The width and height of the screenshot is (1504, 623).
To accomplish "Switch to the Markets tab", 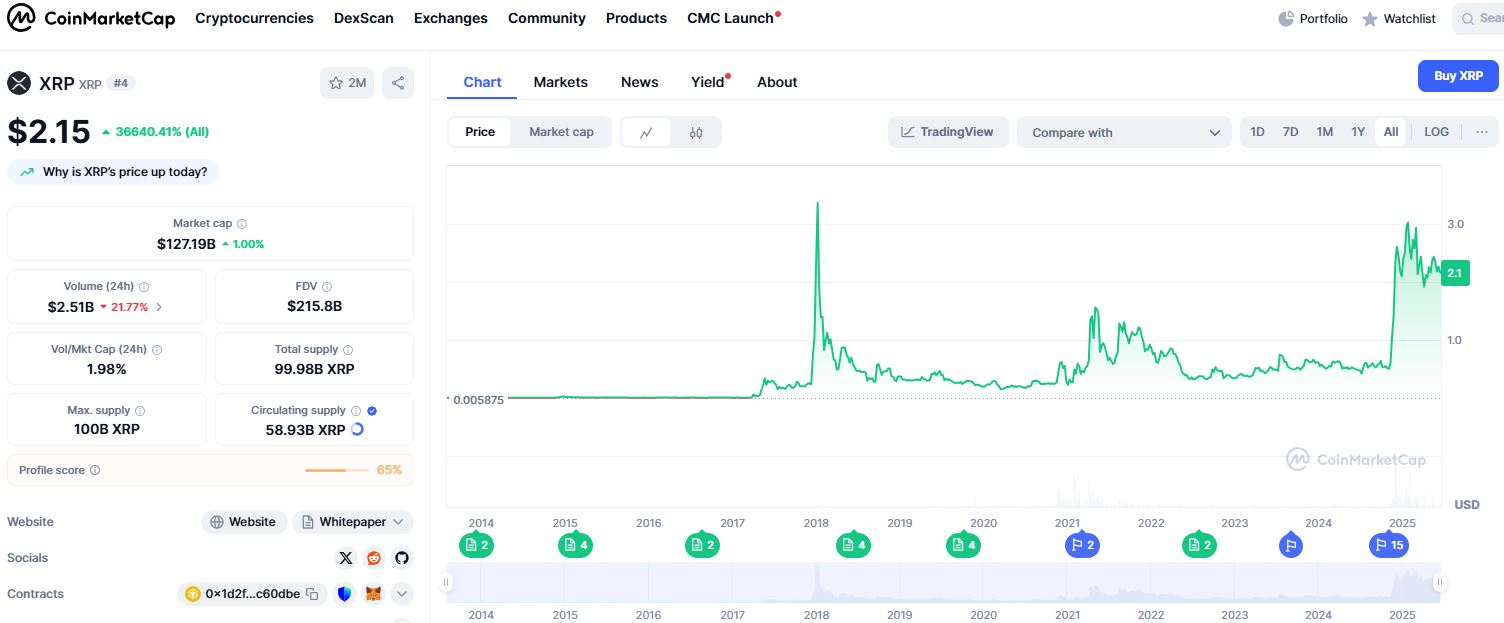I will (561, 82).
